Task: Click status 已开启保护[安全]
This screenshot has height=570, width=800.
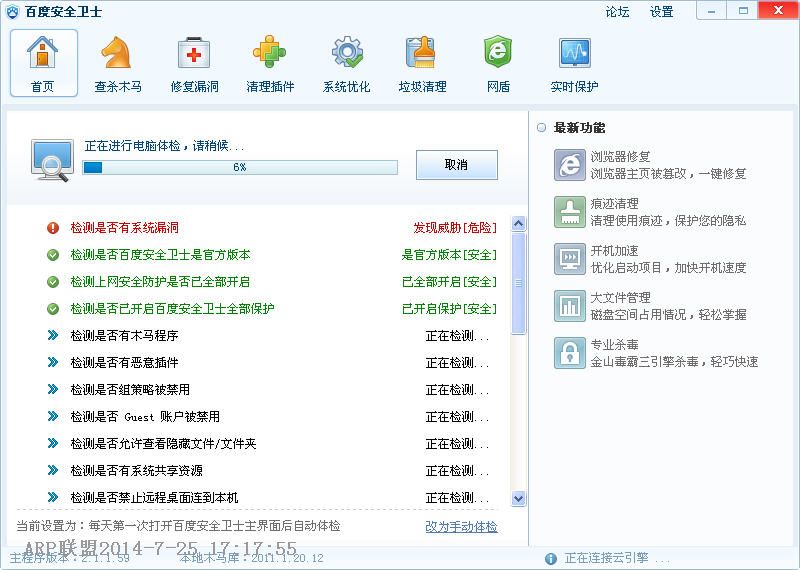Action: click(449, 309)
